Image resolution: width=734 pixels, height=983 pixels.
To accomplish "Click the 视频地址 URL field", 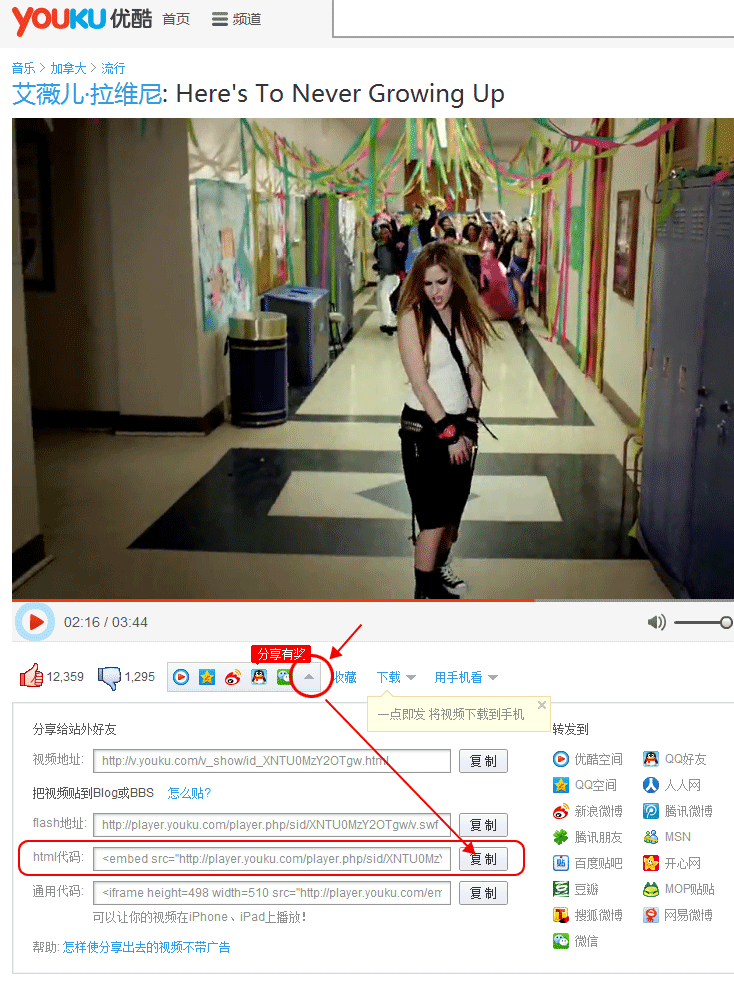I will (x=271, y=761).
